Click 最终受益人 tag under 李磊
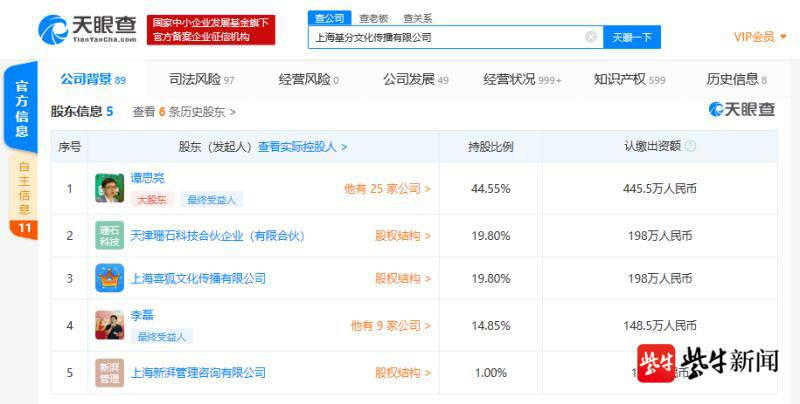Viewport: 800px width, 404px height. click(x=162, y=336)
